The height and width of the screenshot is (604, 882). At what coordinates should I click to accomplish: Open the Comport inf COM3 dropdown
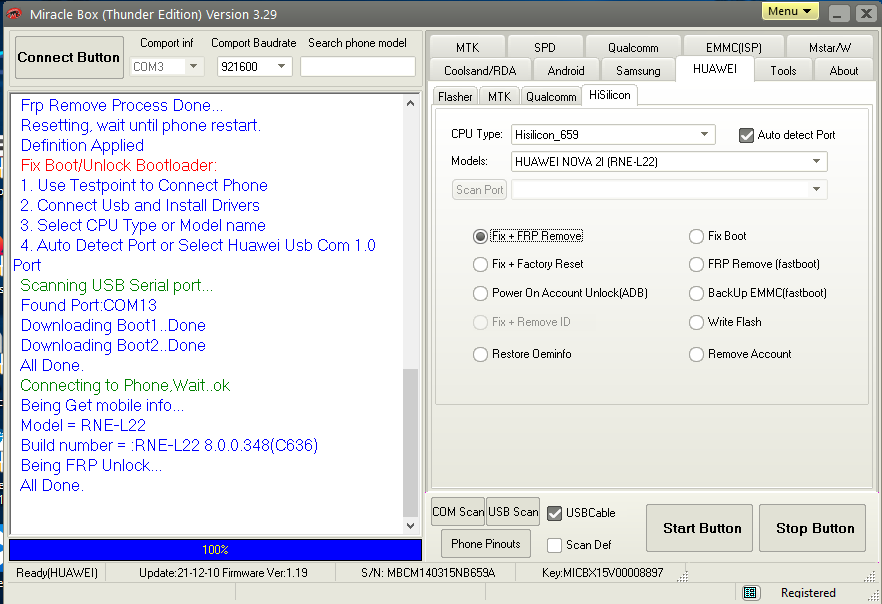194,66
